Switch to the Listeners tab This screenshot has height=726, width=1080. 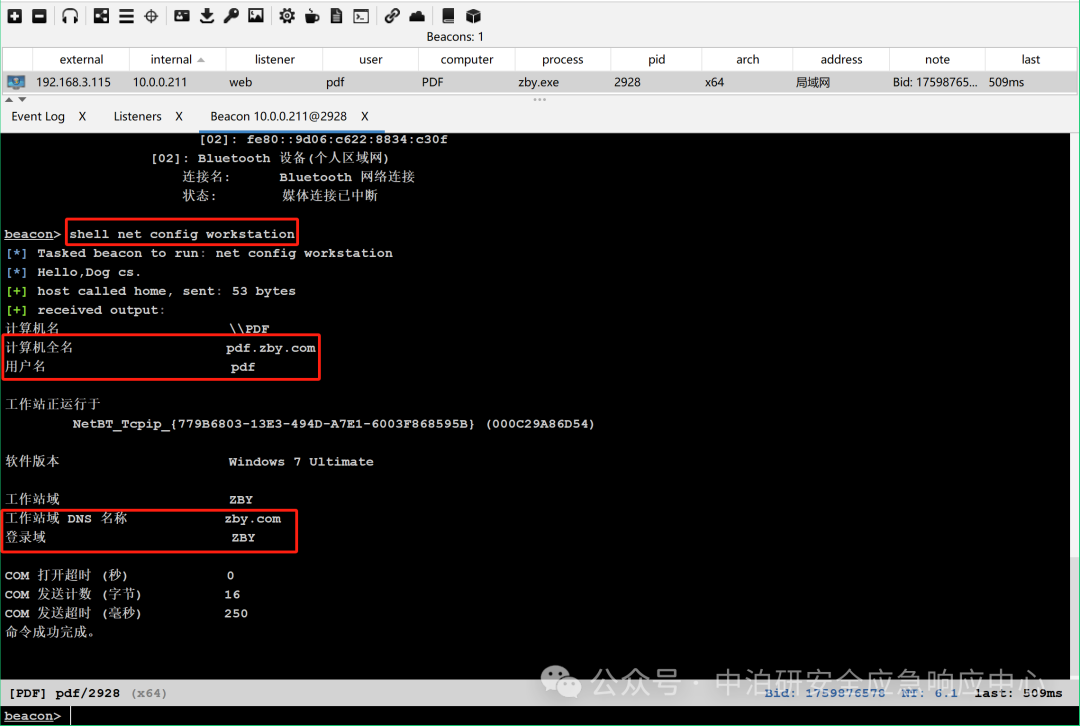click(137, 116)
